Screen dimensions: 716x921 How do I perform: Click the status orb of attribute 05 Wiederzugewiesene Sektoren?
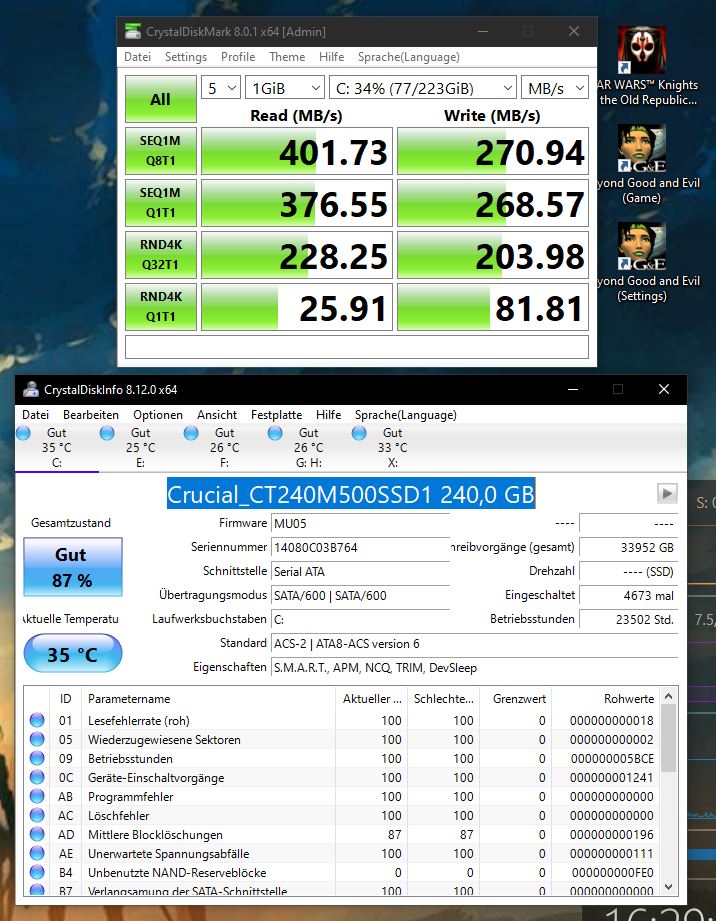click(x=37, y=739)
